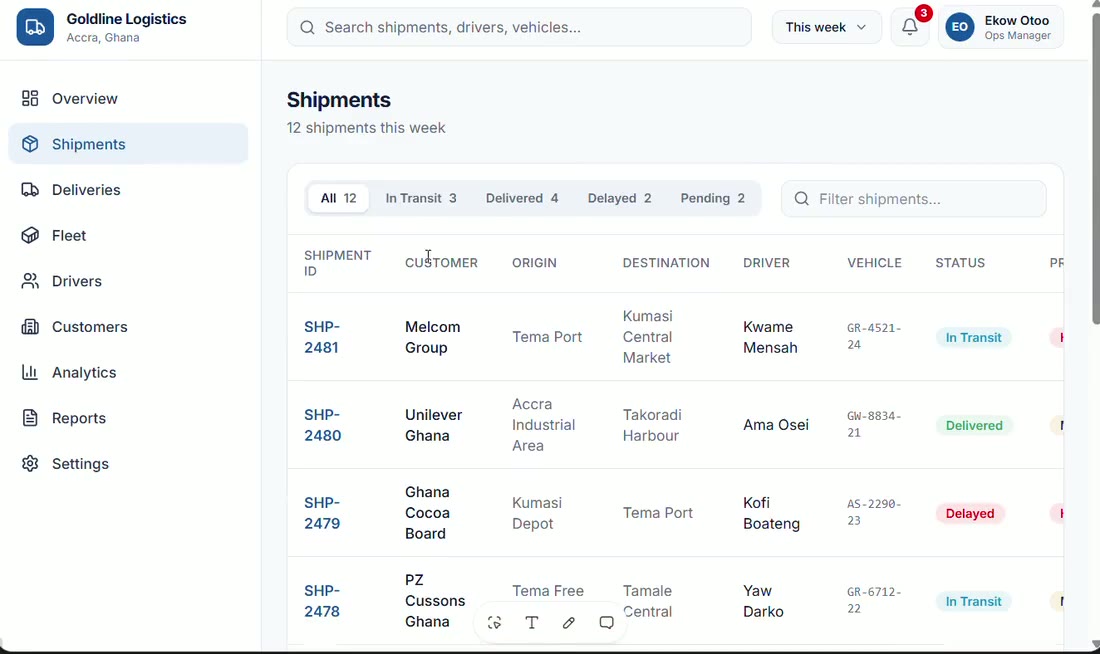This screenshot has height=654, width=1100.
Task: Select the pencil draw tool in floating toolbar
Action: (x=569, y=622)
